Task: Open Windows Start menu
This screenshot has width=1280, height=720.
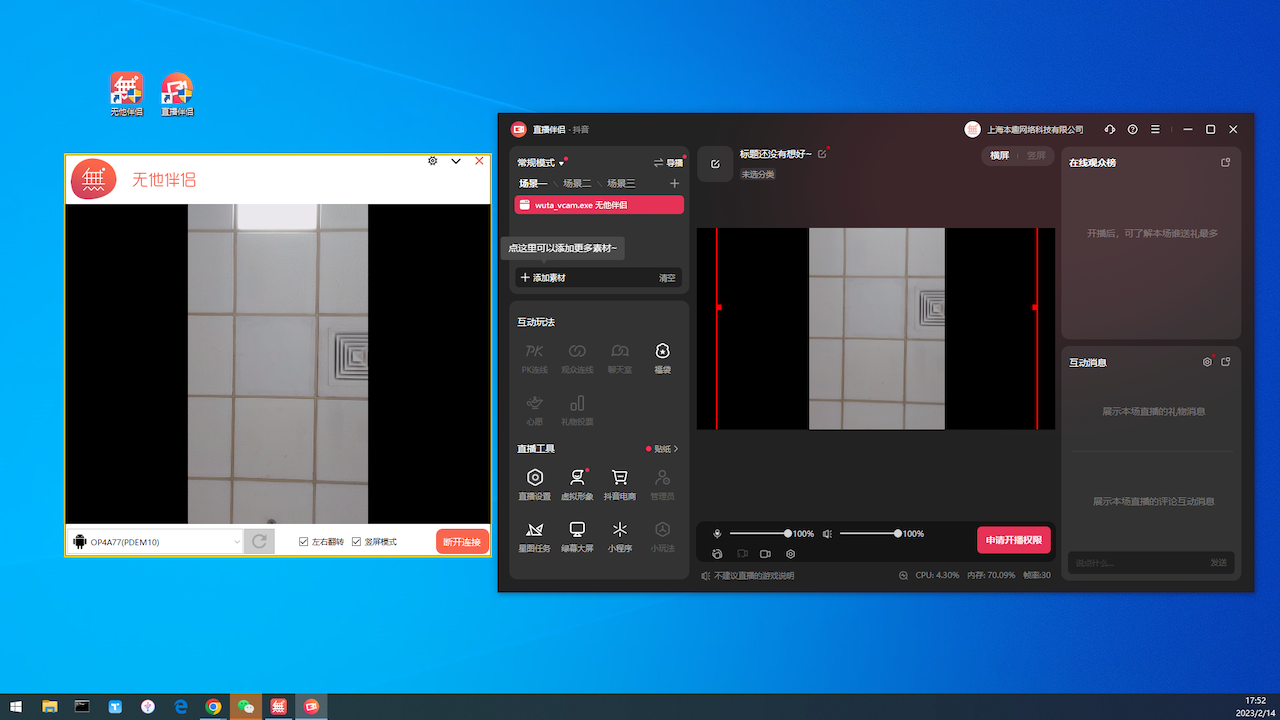Action: click(16, 706)
